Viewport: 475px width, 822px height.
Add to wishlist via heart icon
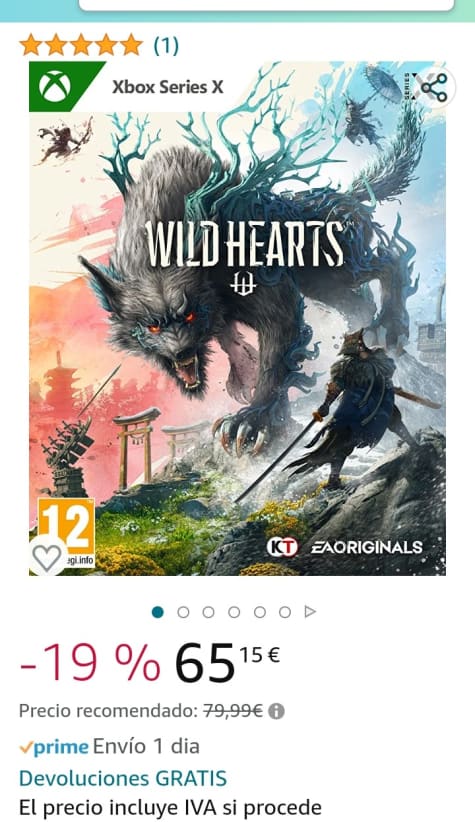coord(48,556)
